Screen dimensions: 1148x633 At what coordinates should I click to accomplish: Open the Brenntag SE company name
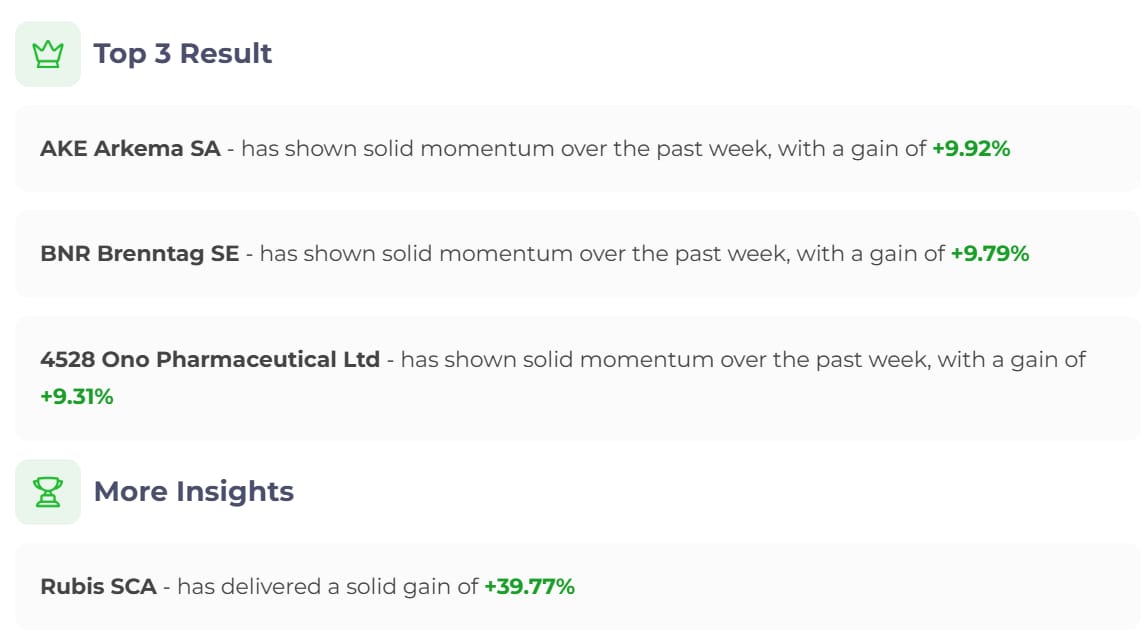tap(168, 254)
